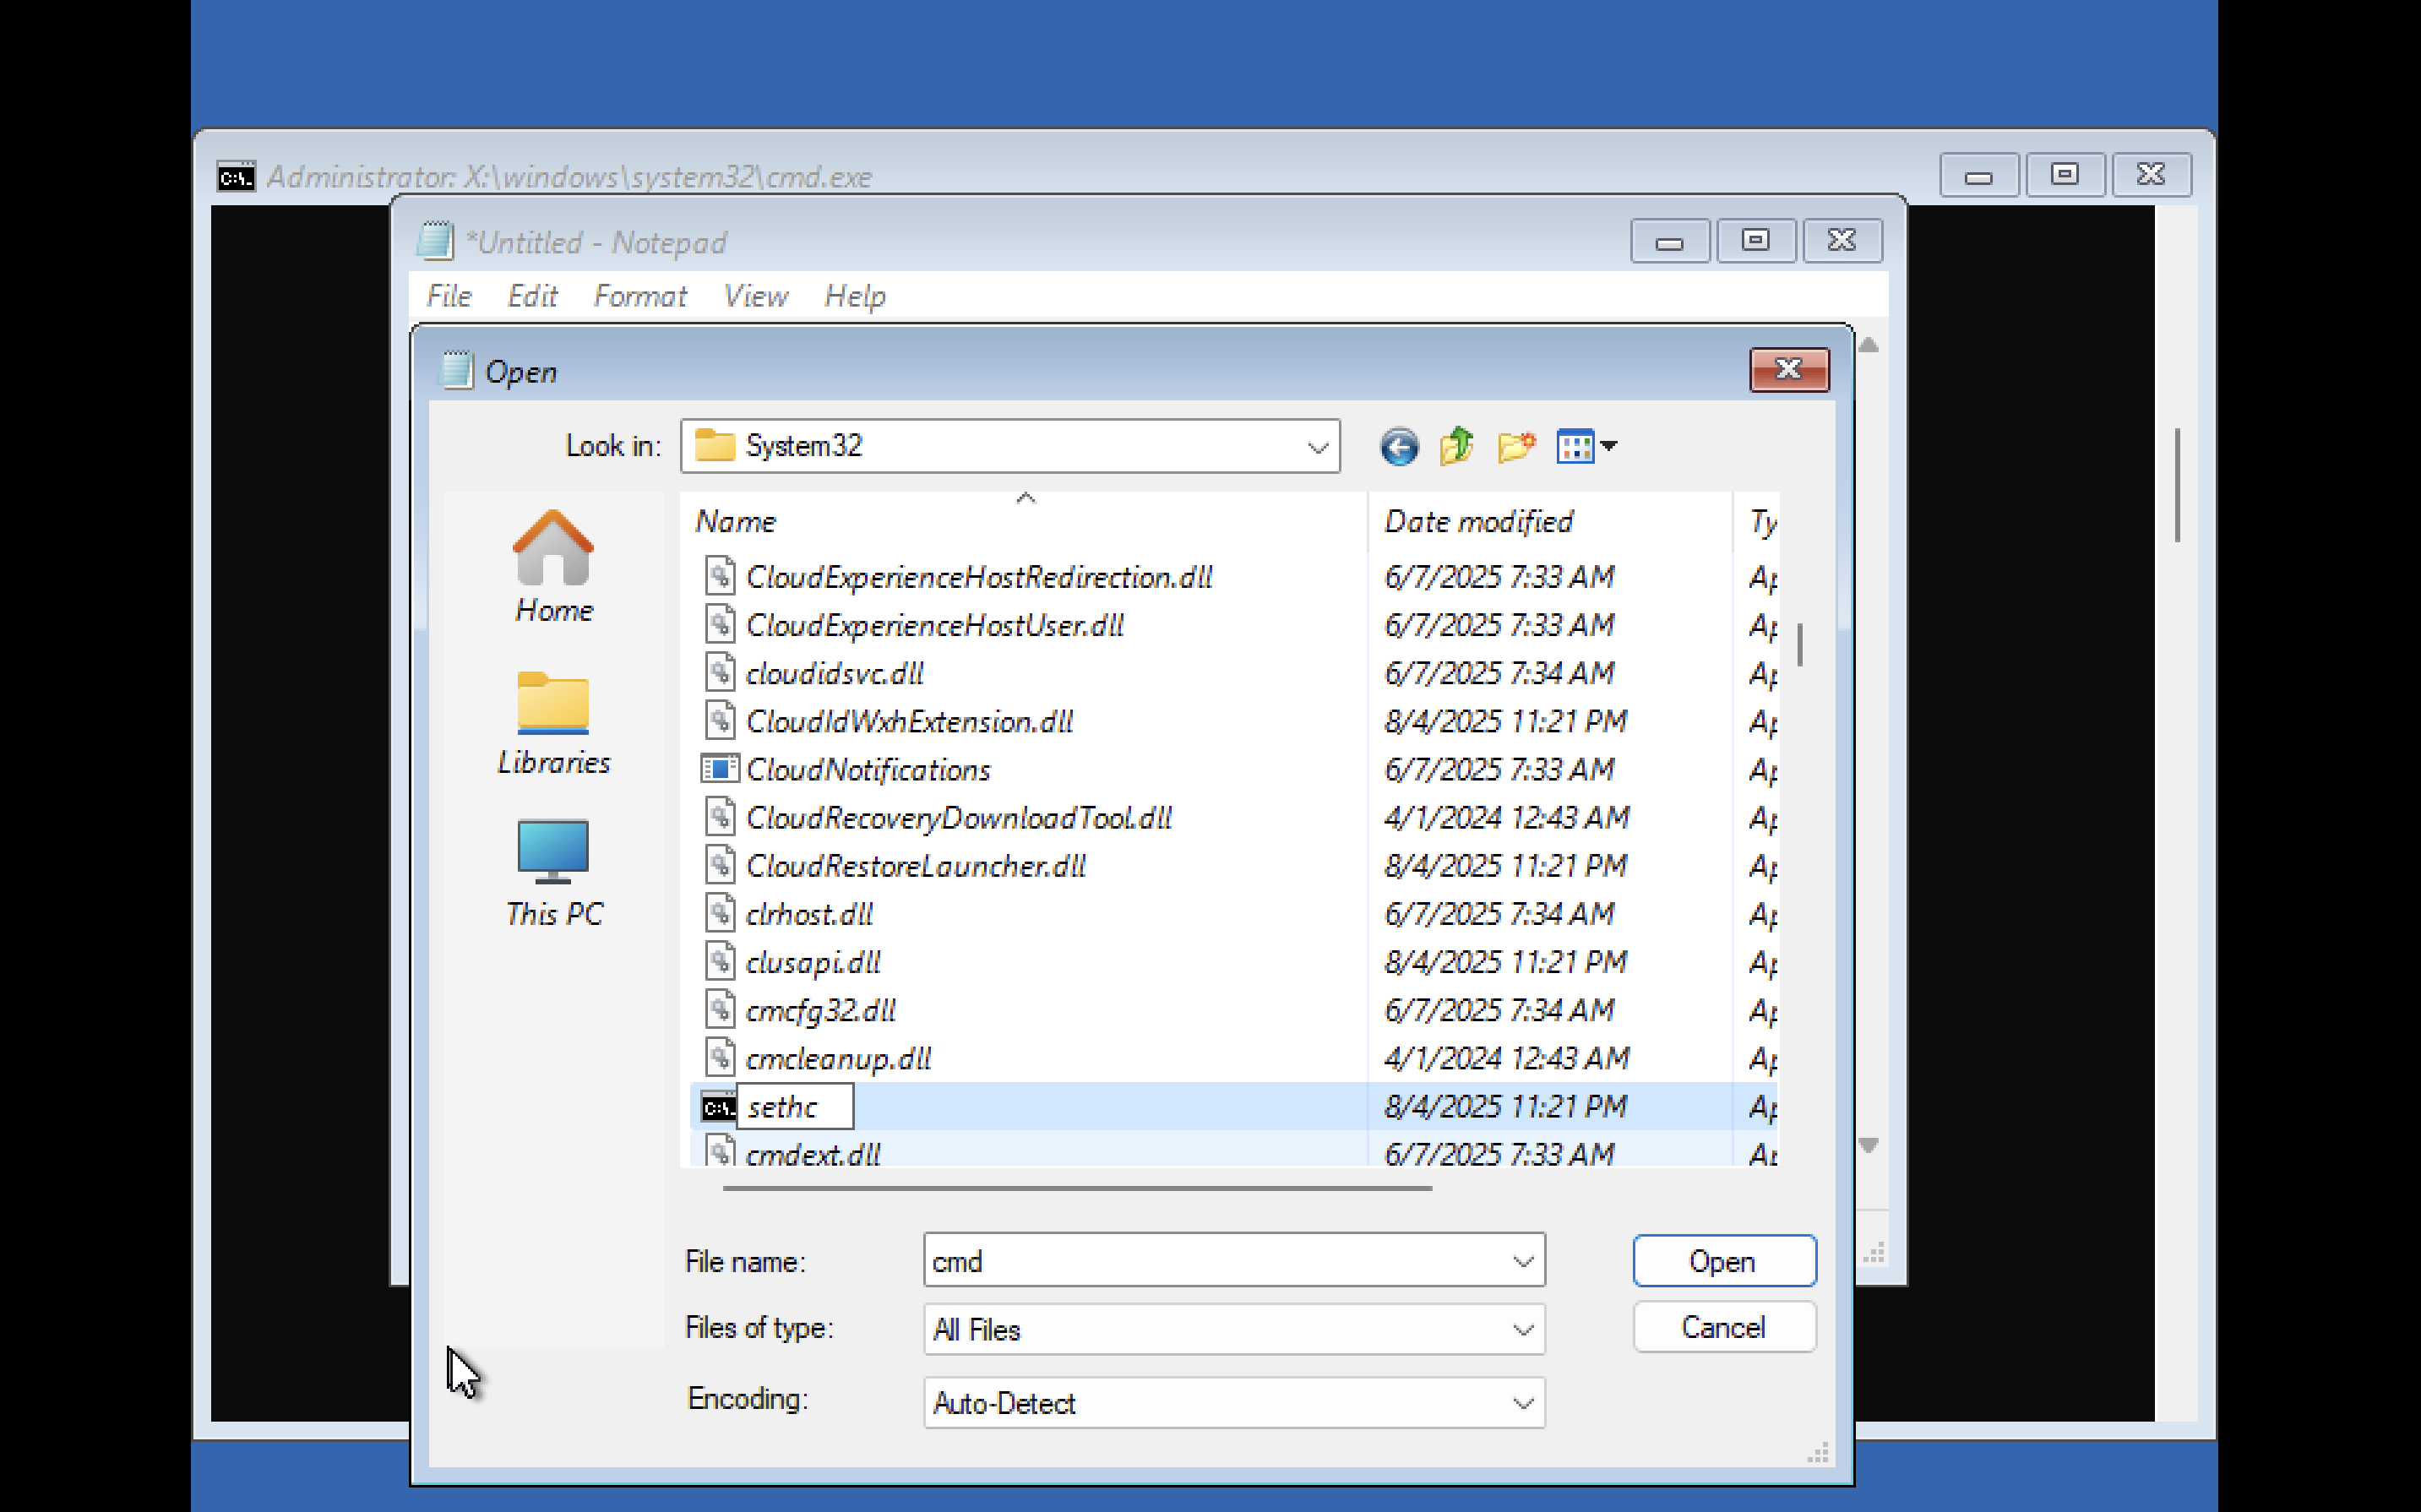Image resolution: width=2421 pixels, height=1512 pixels.
Task: Sort files by Date modified column
Action: coord(1478,521)
